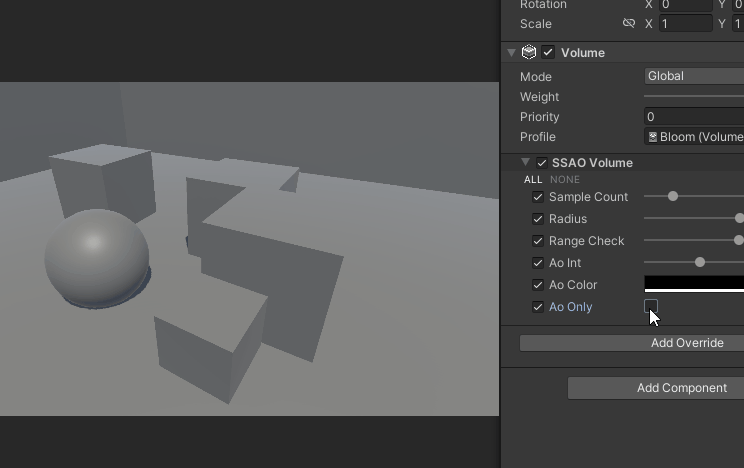The image size is (744, 468).
Task: Click the Scale property label
Action: coord(536,24)
